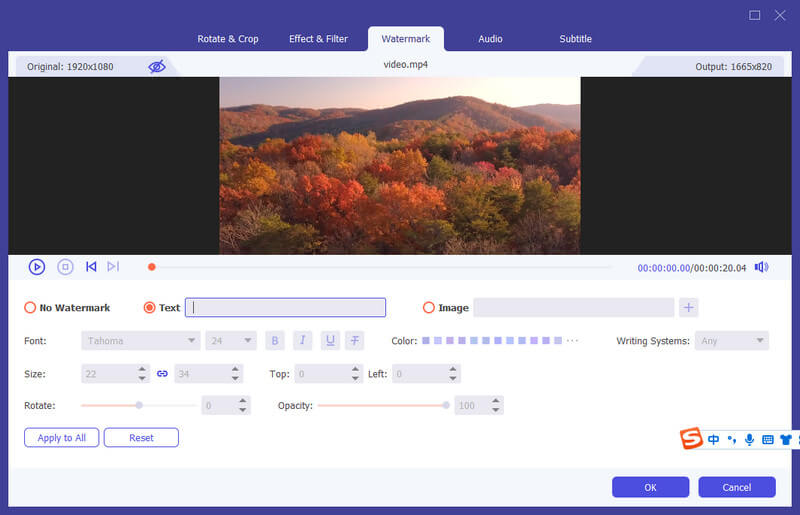Open Tahoma font dropdown
The width and height of the screenshot is (800, 515).
140,340
